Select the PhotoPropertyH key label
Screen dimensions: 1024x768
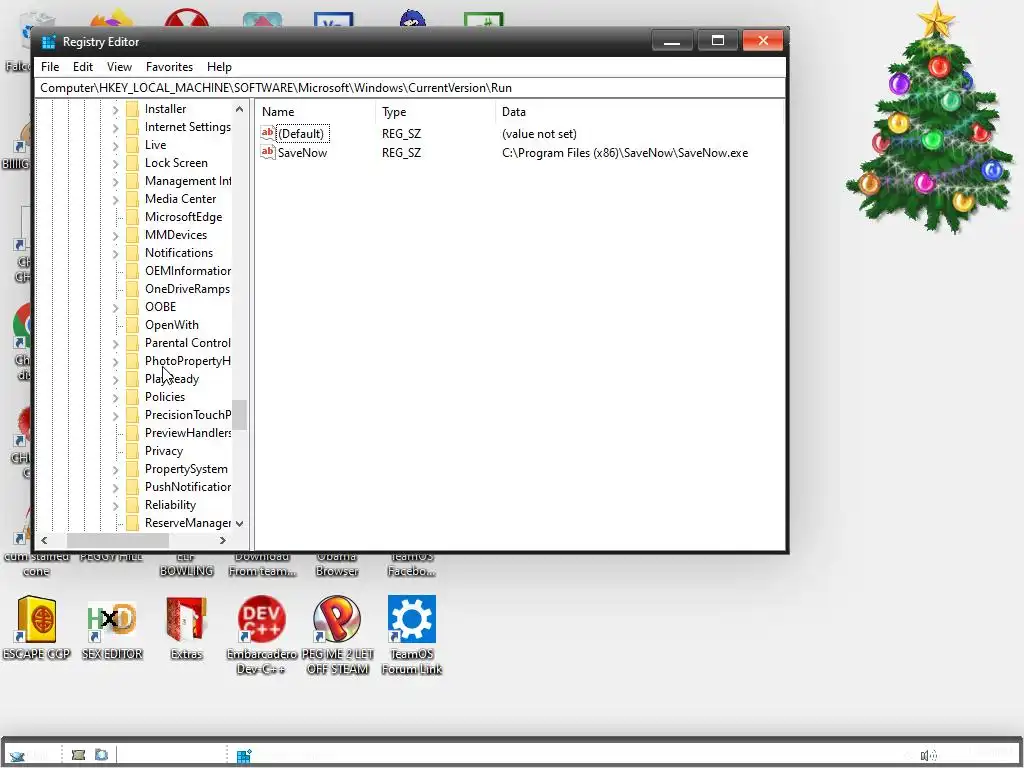coord(188,361)
